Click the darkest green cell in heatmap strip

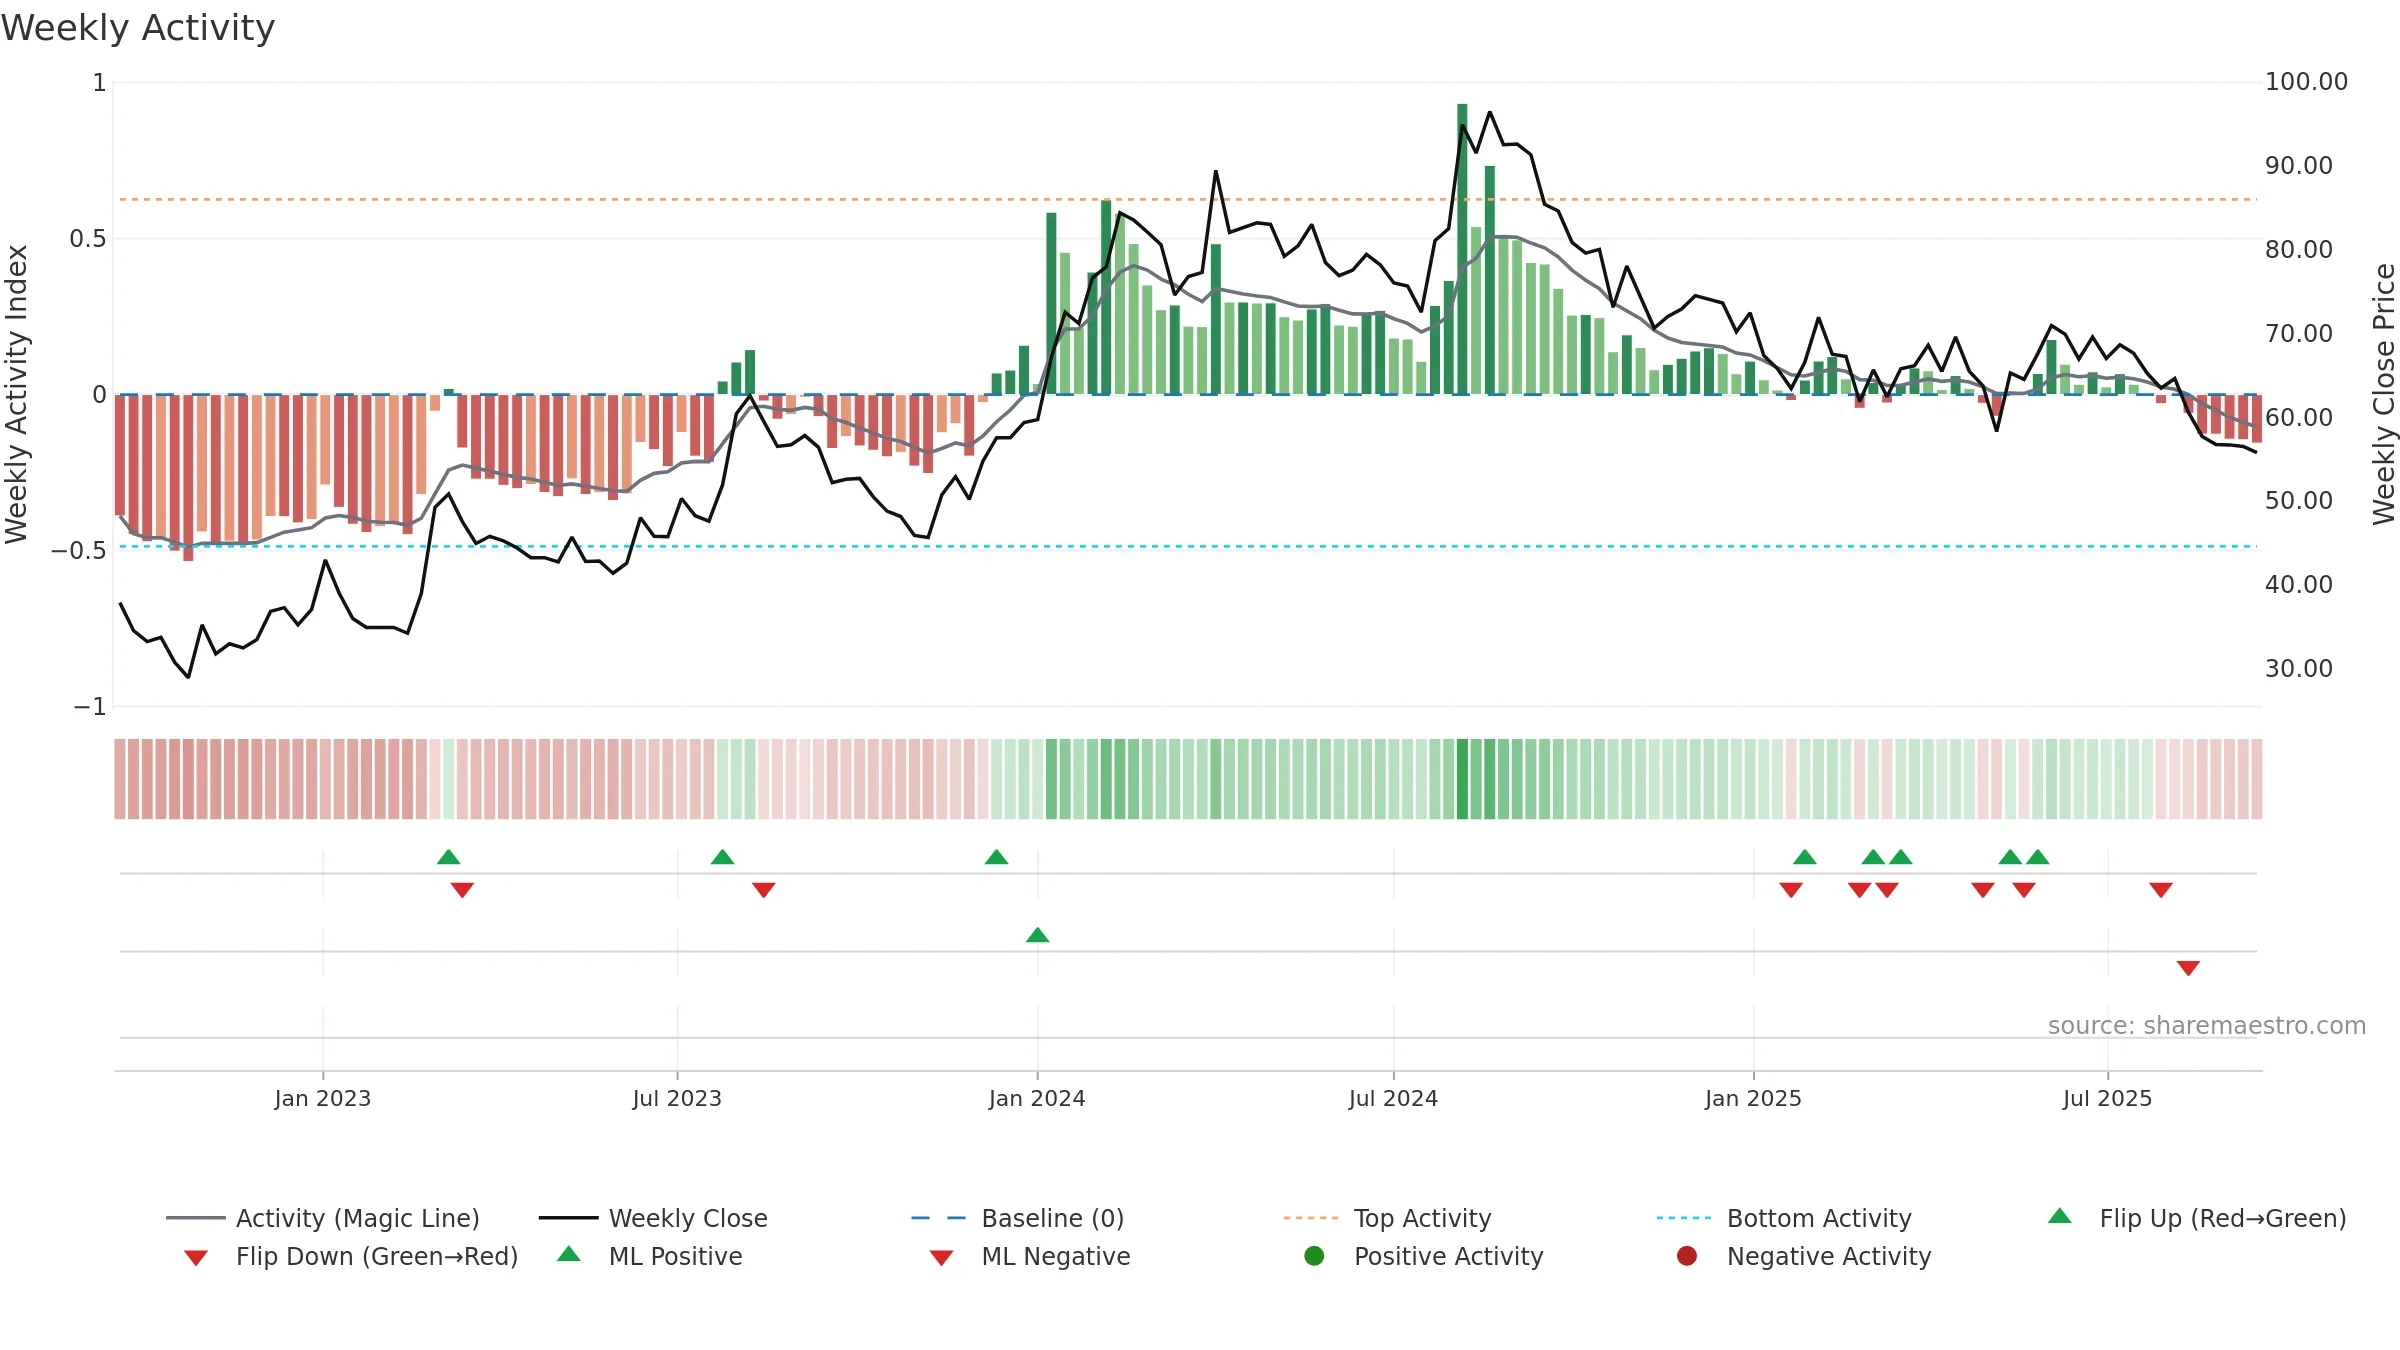1462,779
